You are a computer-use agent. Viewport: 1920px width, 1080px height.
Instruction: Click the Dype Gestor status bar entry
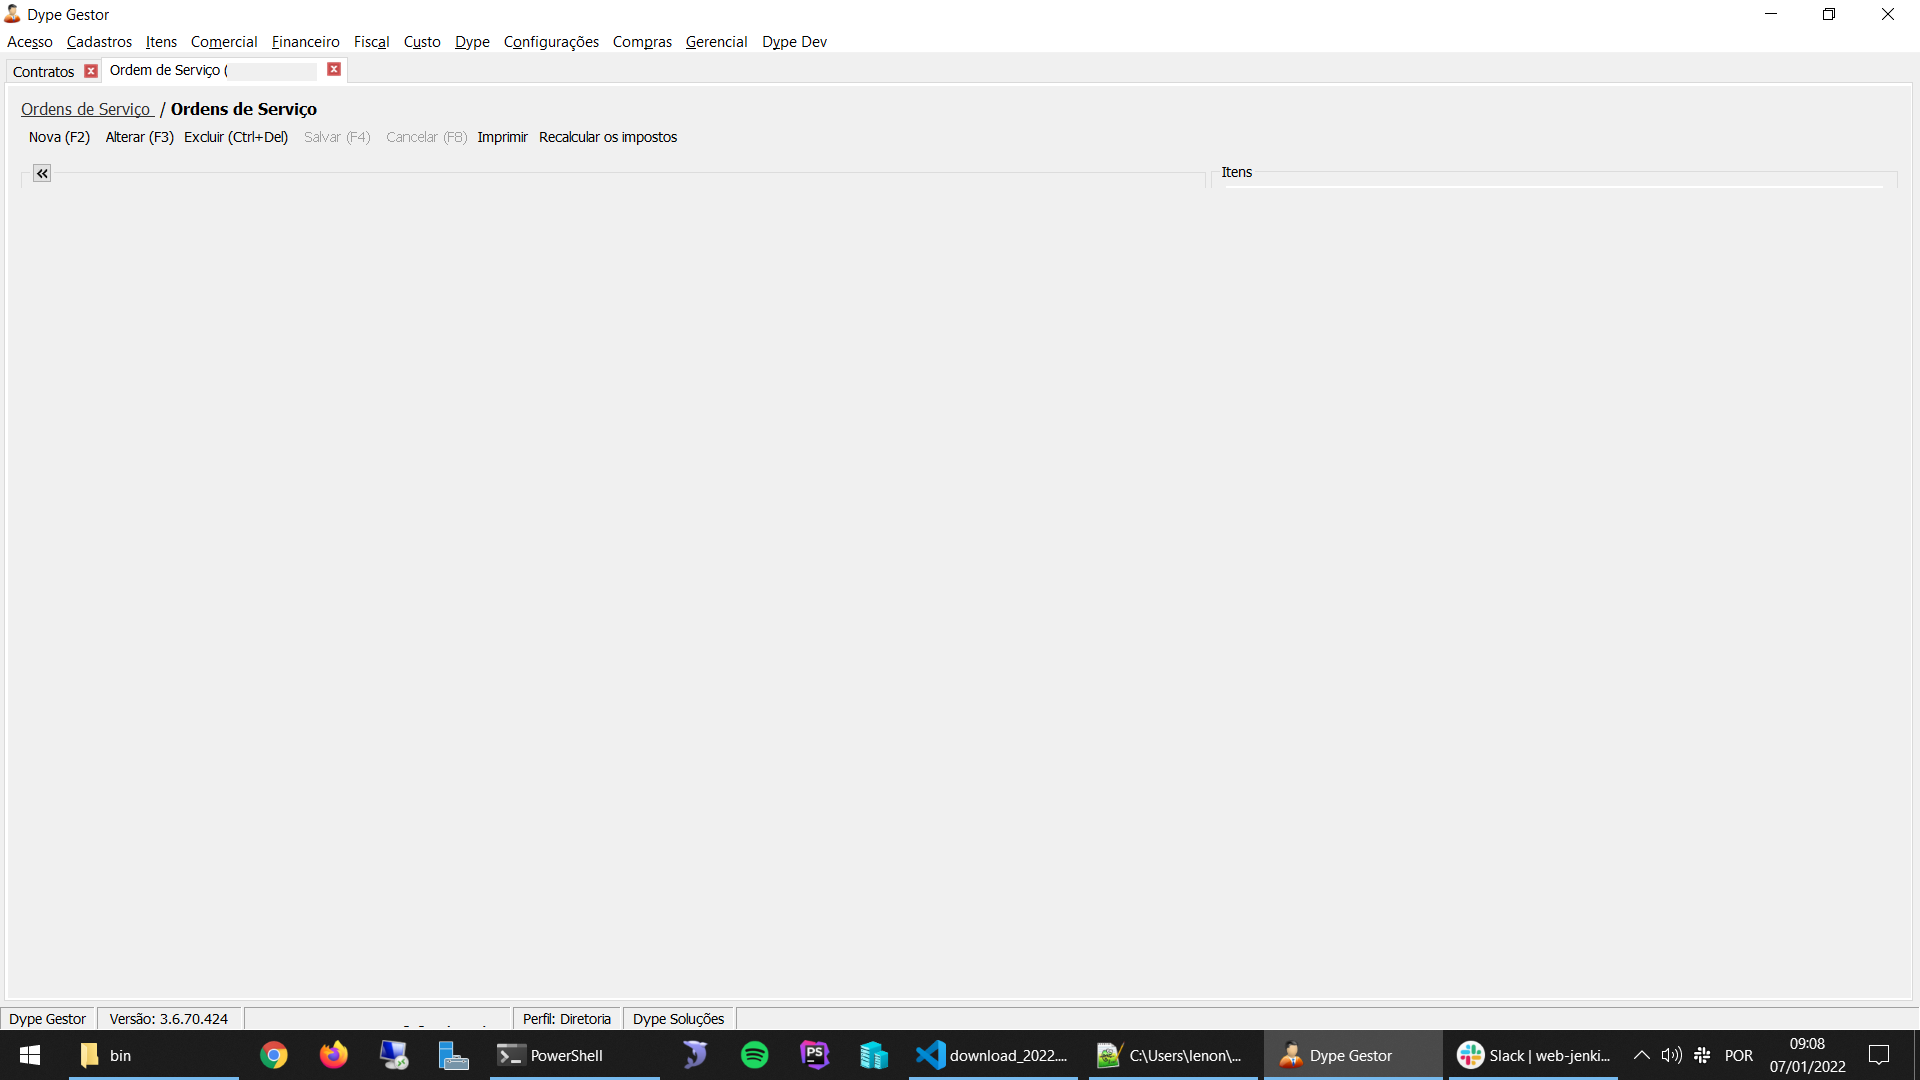(x=48, y=1019)
